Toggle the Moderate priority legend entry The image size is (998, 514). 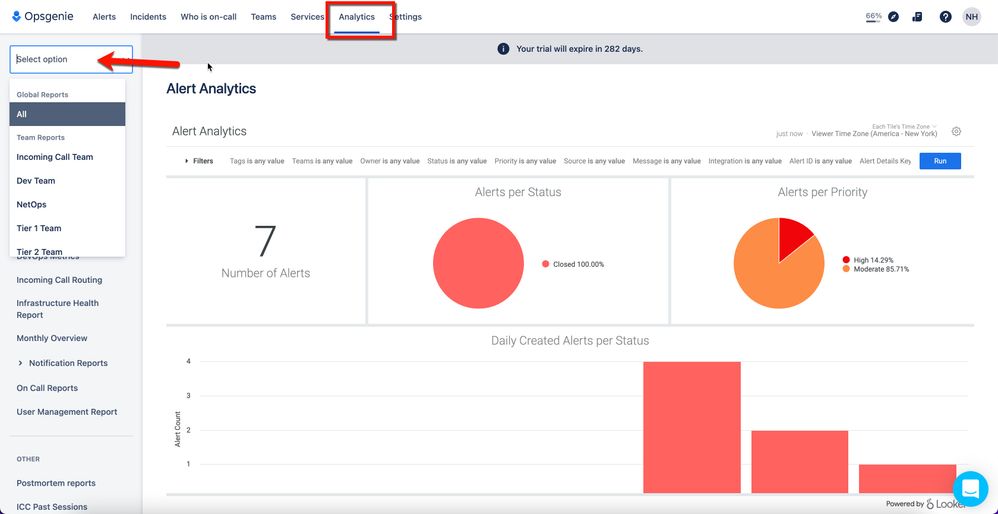875,269
